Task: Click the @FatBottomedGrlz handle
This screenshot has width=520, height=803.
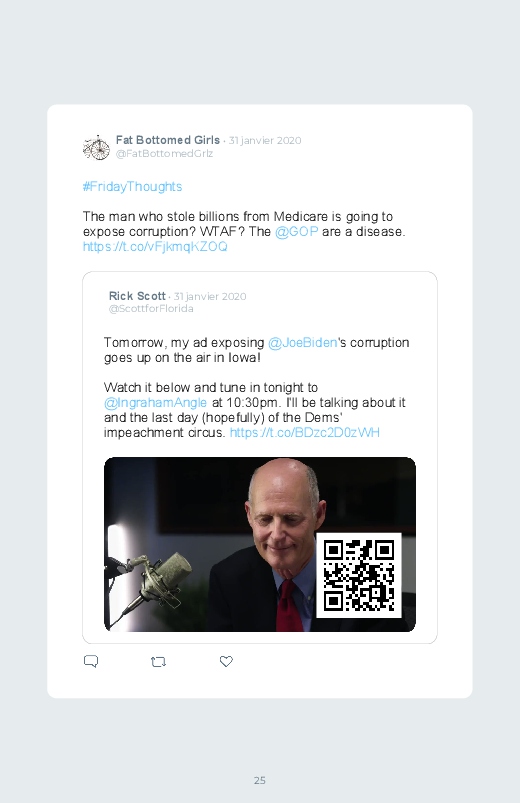Action: click(x=164, y=154)
